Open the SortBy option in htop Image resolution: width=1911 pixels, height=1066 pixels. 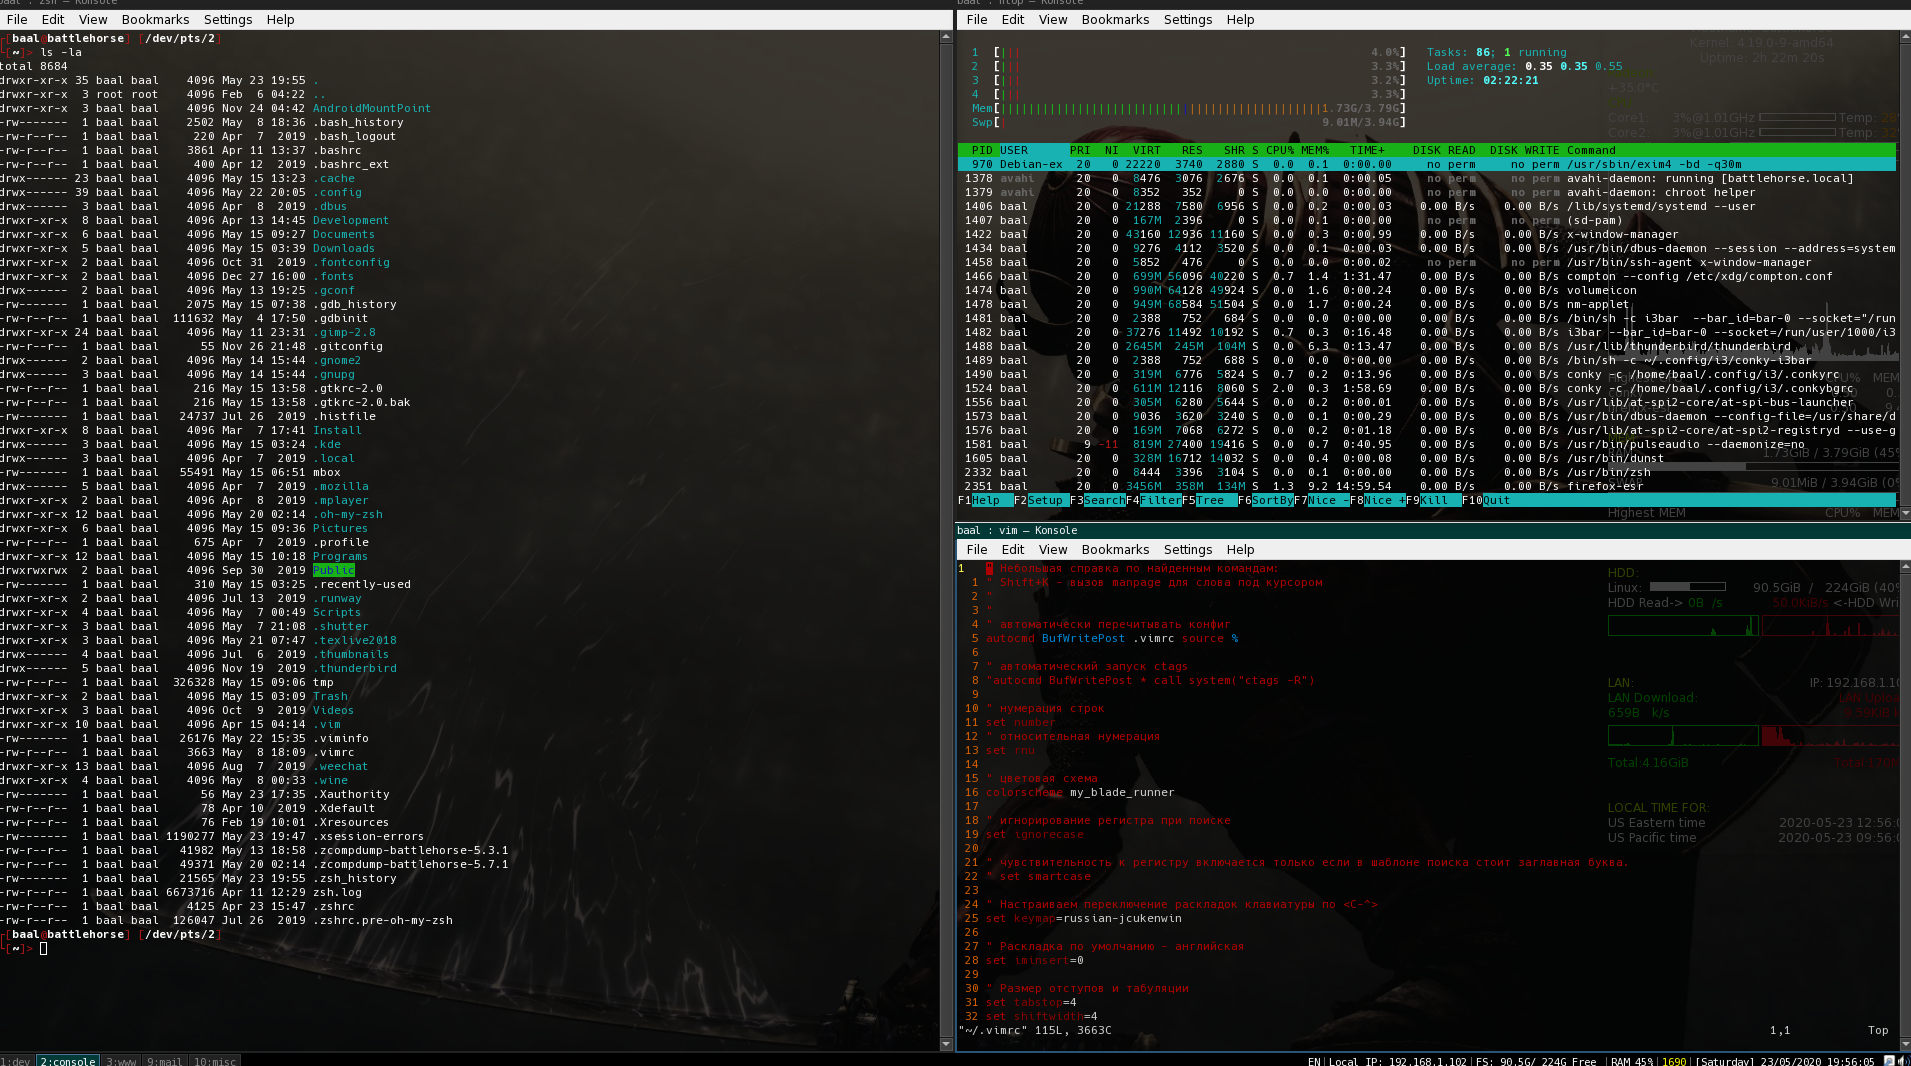point(1272,500)
